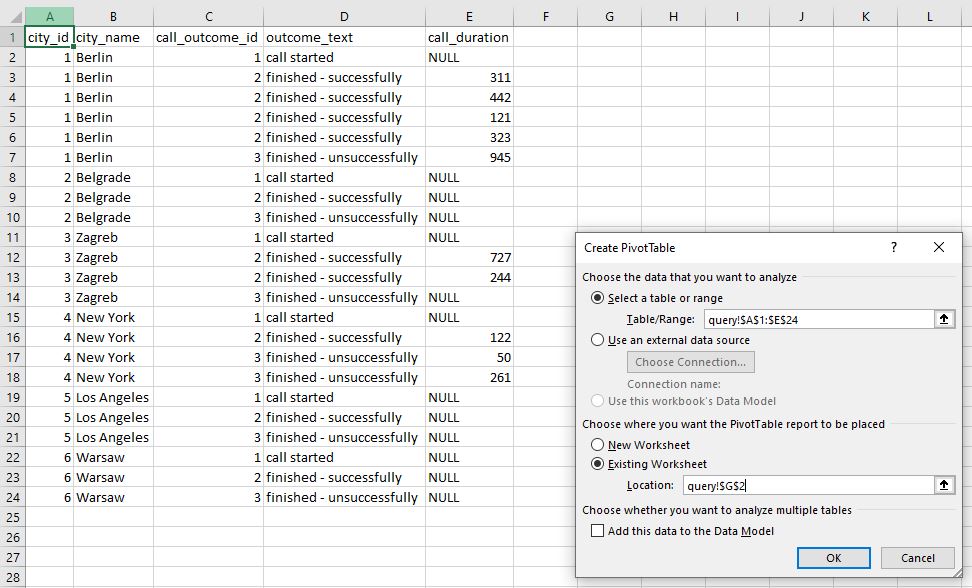Select the New Worksheet radio button
Screen dimensions: 972x588
[x=598, y=445]
